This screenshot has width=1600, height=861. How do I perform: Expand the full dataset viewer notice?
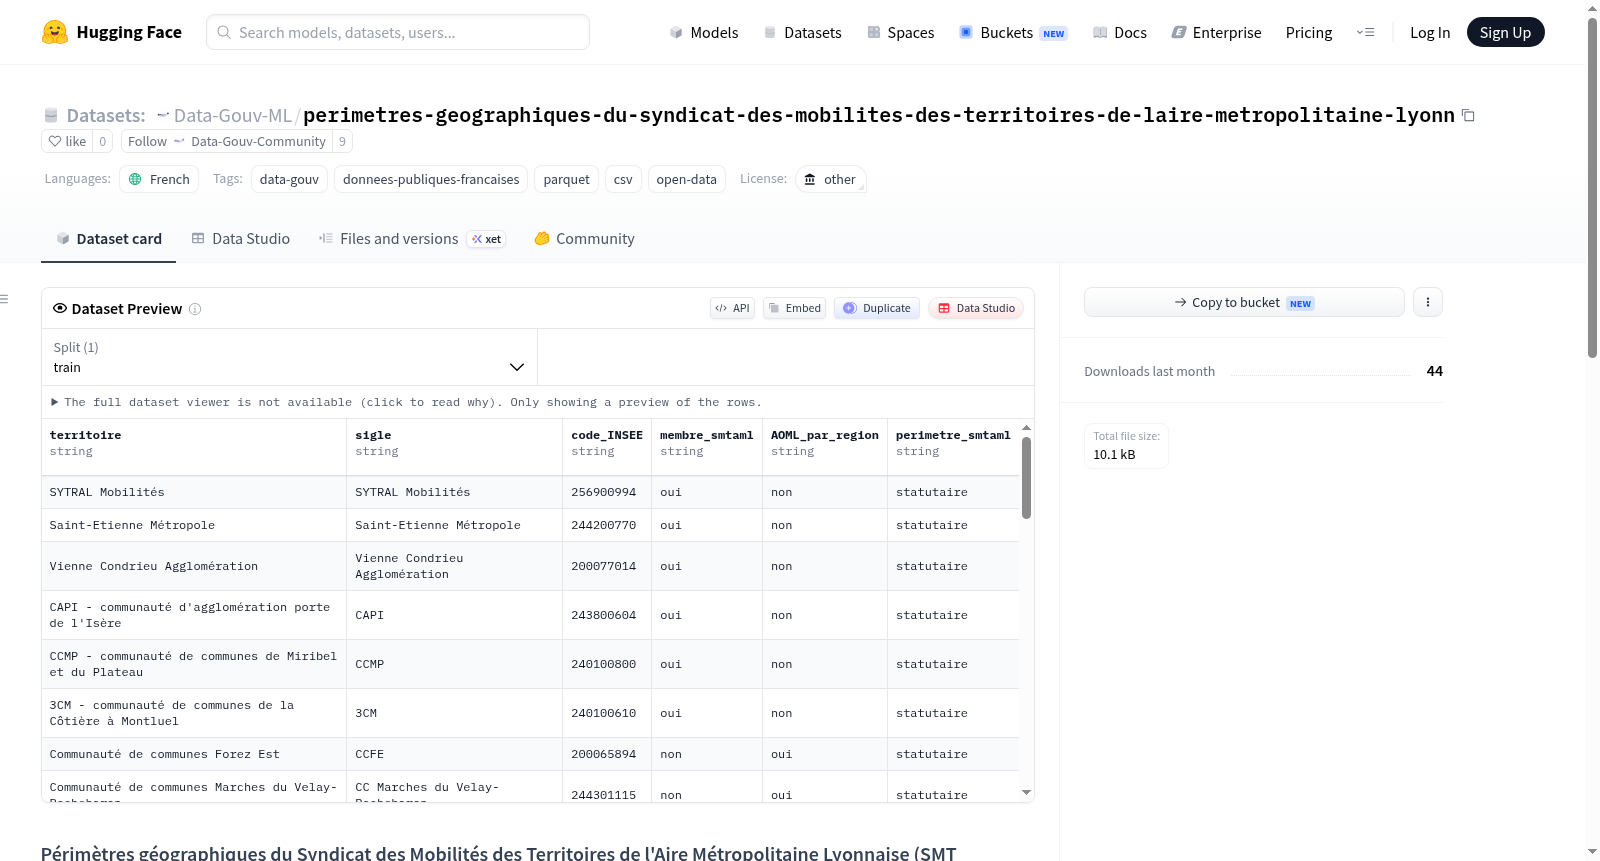406,402
